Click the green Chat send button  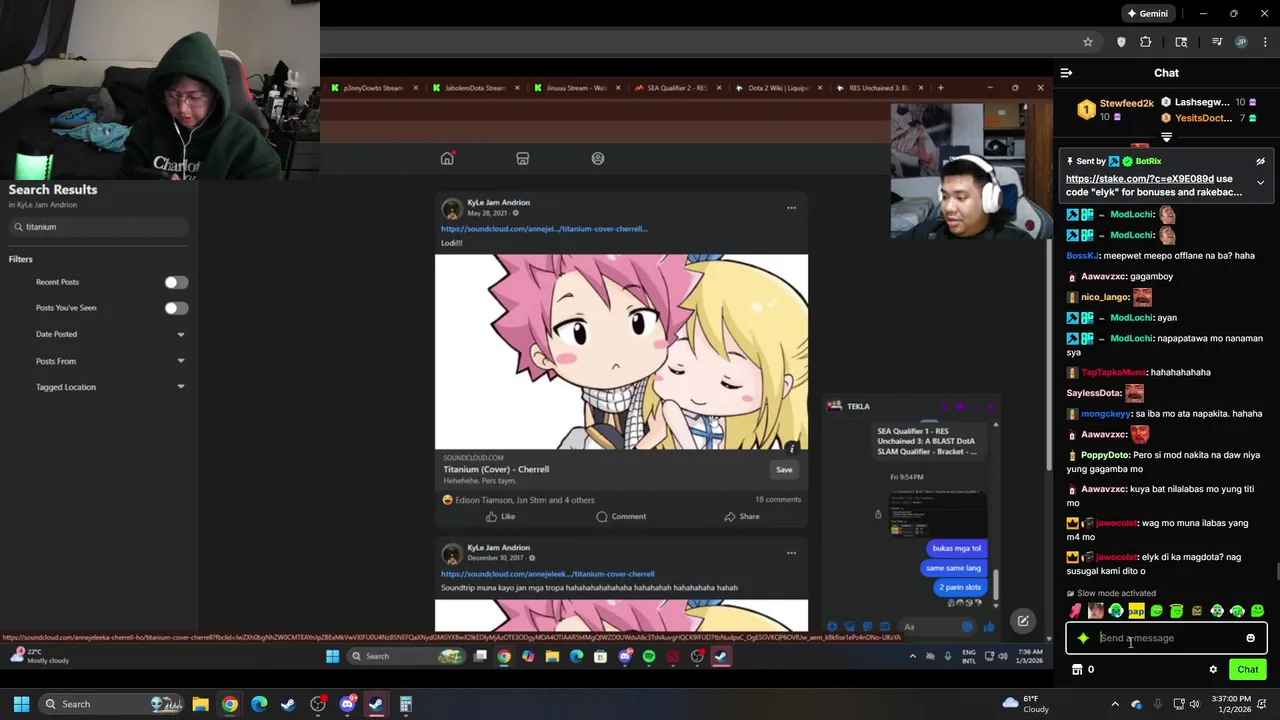pos(1248,670)
